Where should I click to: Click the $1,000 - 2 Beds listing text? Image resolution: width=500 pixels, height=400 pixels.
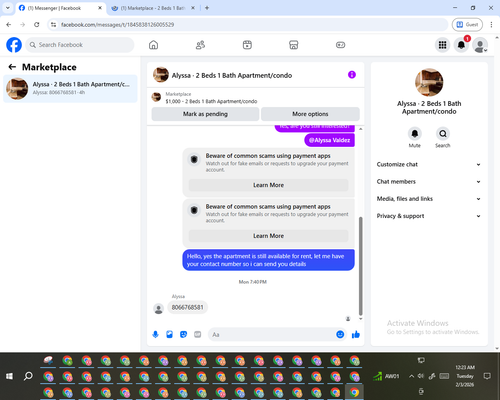click(211, 101)
